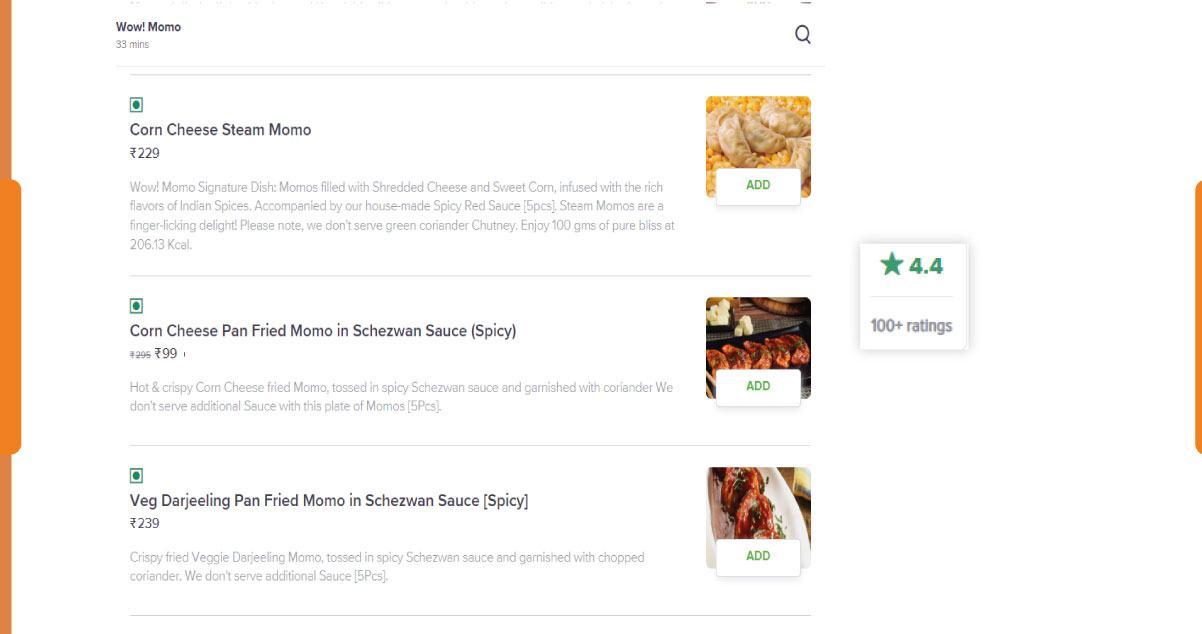Add Corn Cheese Pan Fried Momo to cart
The height and width of the screenshot is (634, 1202).
coord(757,385)
